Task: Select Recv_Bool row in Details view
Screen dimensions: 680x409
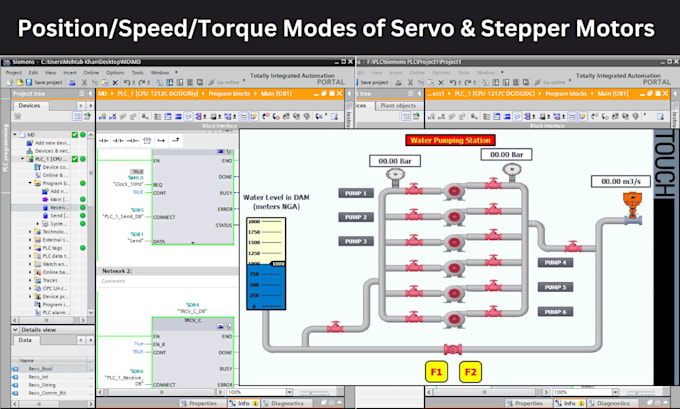Action: pyautogui.click(x=52, y=369)
